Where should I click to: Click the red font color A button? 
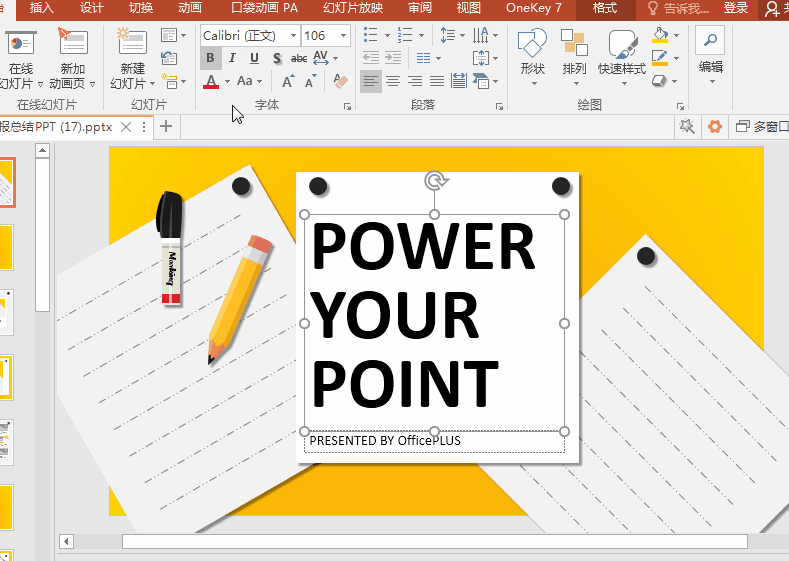pyautogui.click(x=211, y=82)
